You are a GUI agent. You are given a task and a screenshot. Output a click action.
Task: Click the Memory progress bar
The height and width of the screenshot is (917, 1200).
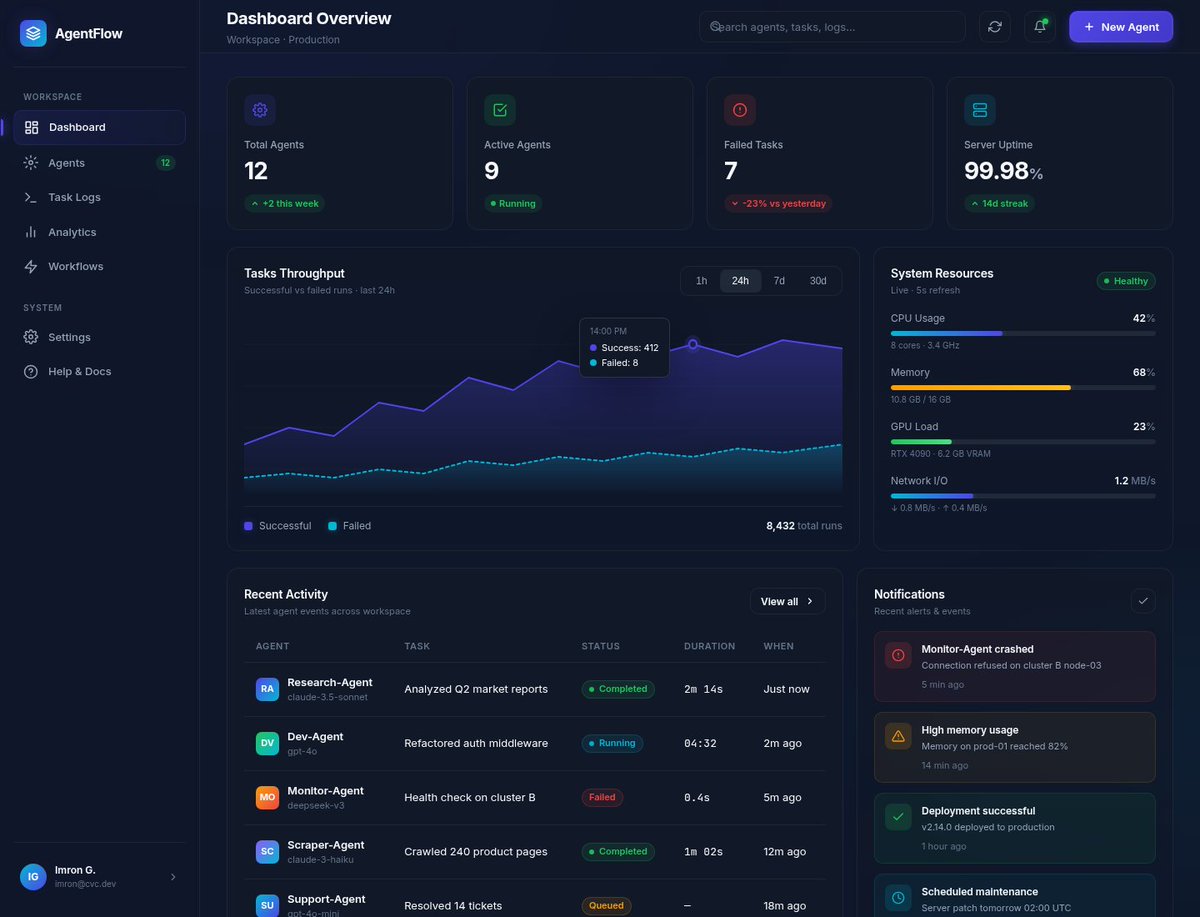[1023, 387]
